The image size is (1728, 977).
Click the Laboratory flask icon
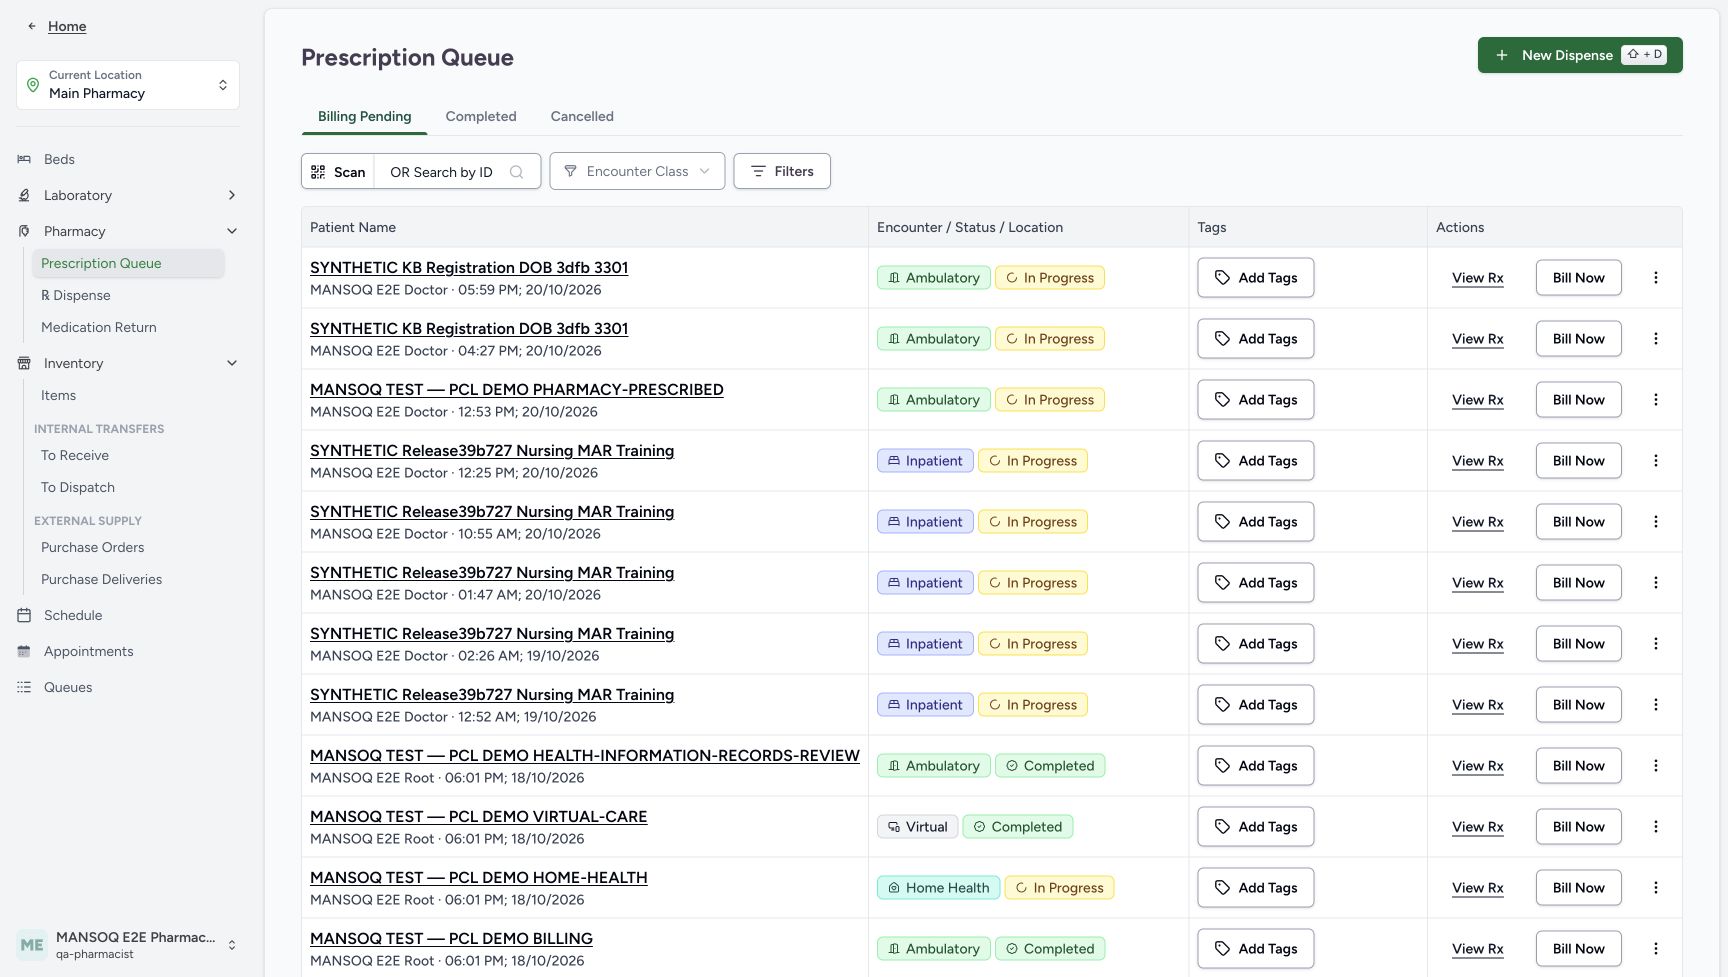tap(24, 195)
